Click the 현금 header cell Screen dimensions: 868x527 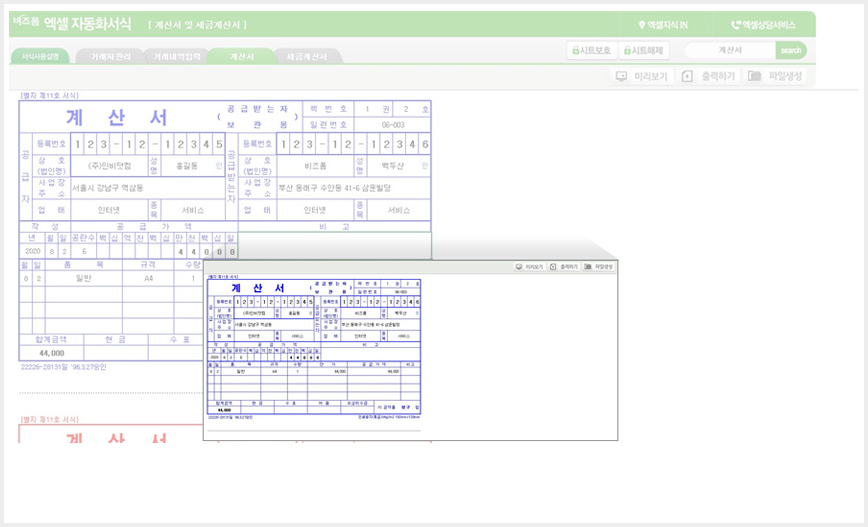pos(116,339)
